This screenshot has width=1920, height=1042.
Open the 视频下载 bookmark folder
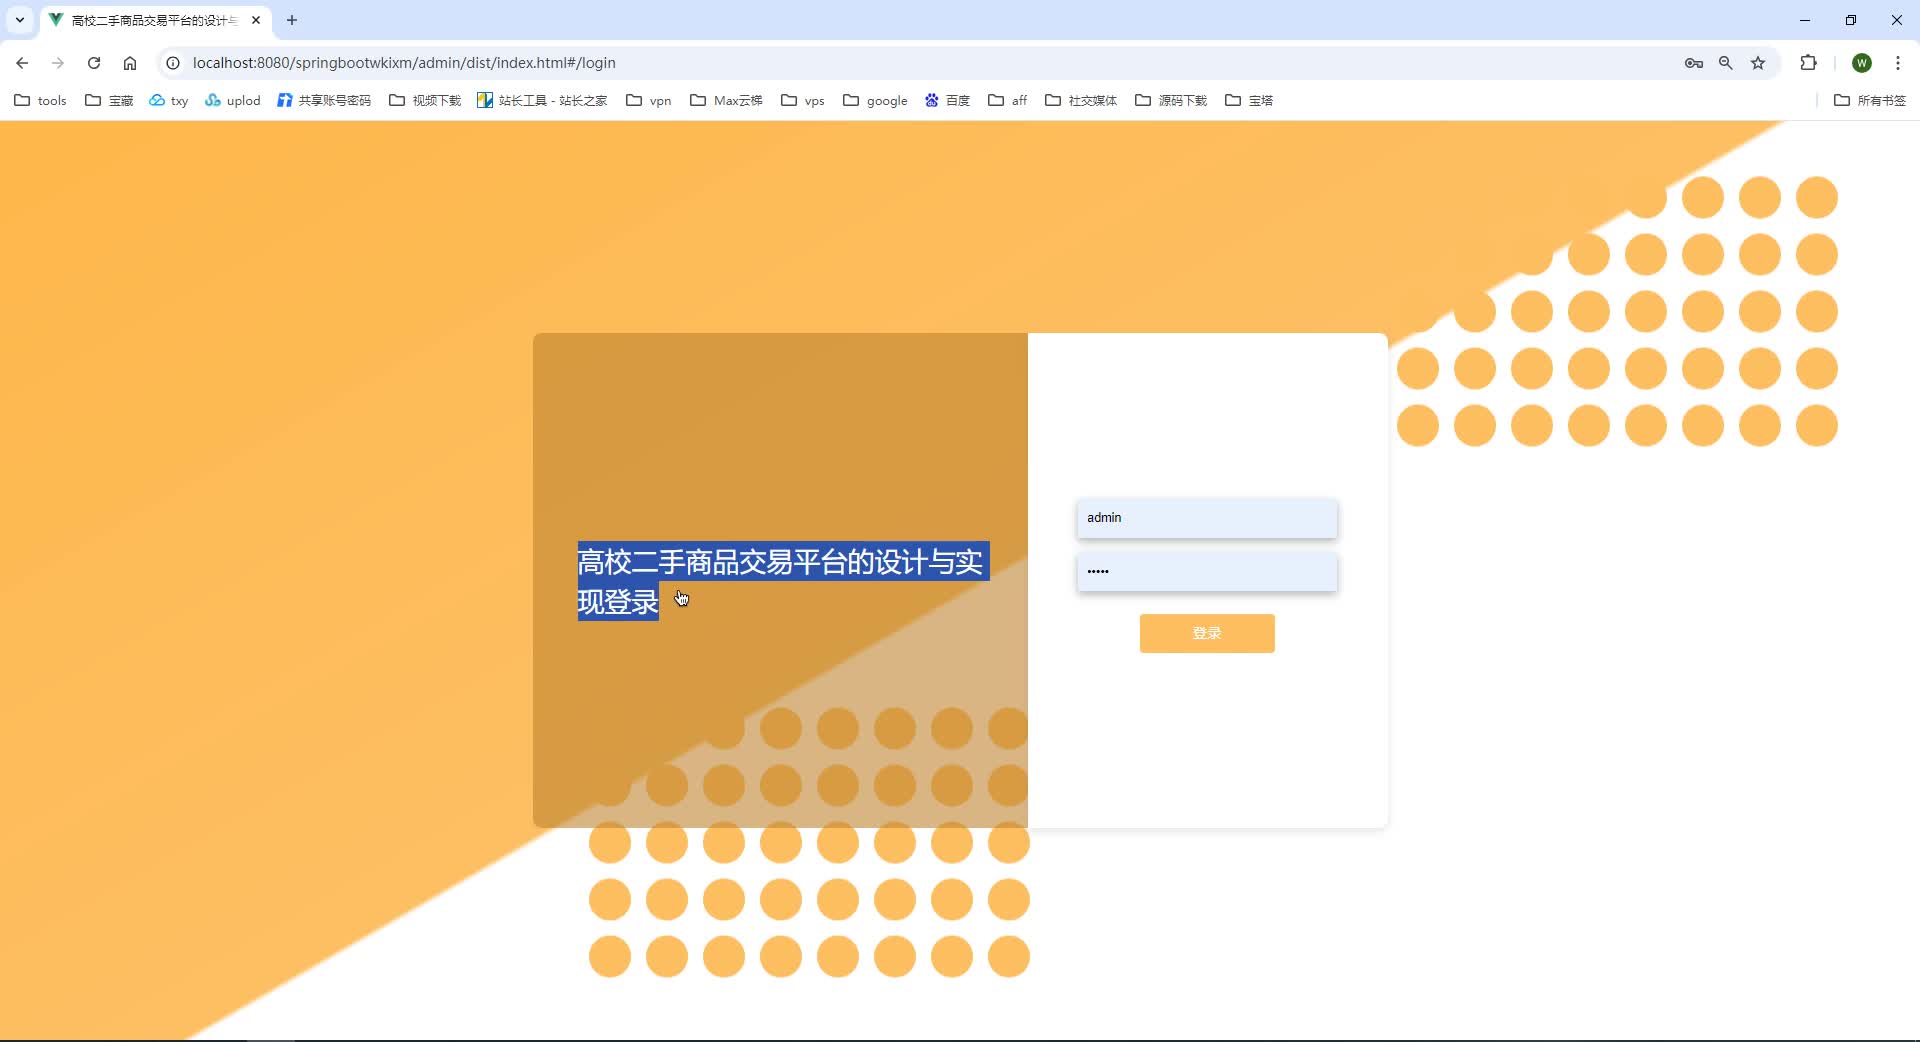coord(425,100)
